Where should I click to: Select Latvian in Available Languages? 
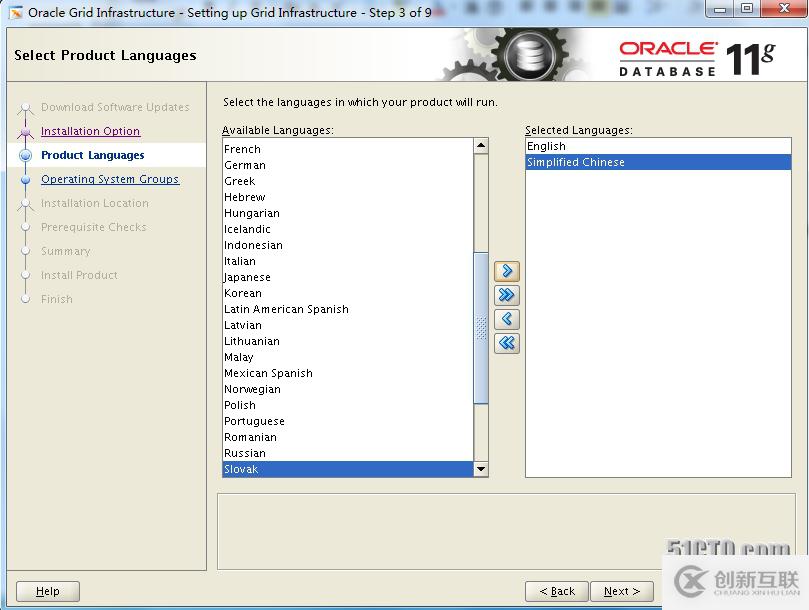(x=348, y=325)
